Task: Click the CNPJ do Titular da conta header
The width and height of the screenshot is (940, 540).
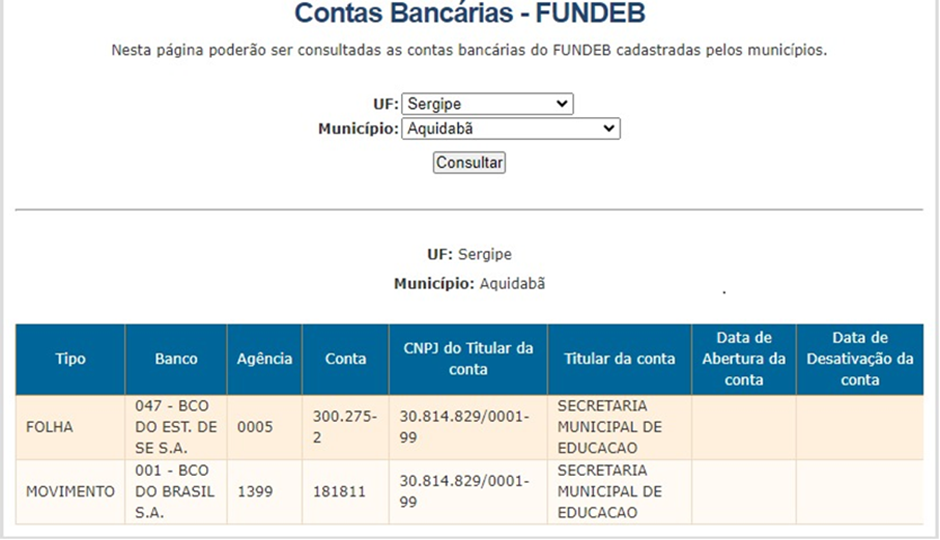Action: pos(468,359)
